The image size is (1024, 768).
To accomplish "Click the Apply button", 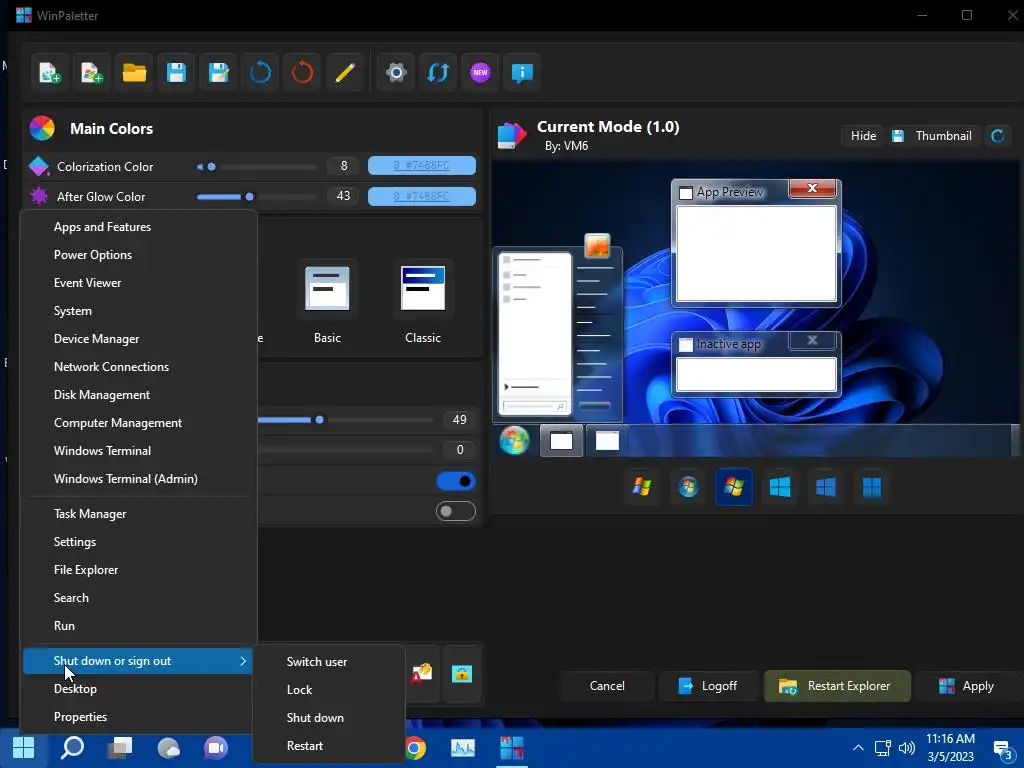I will 969,686.
